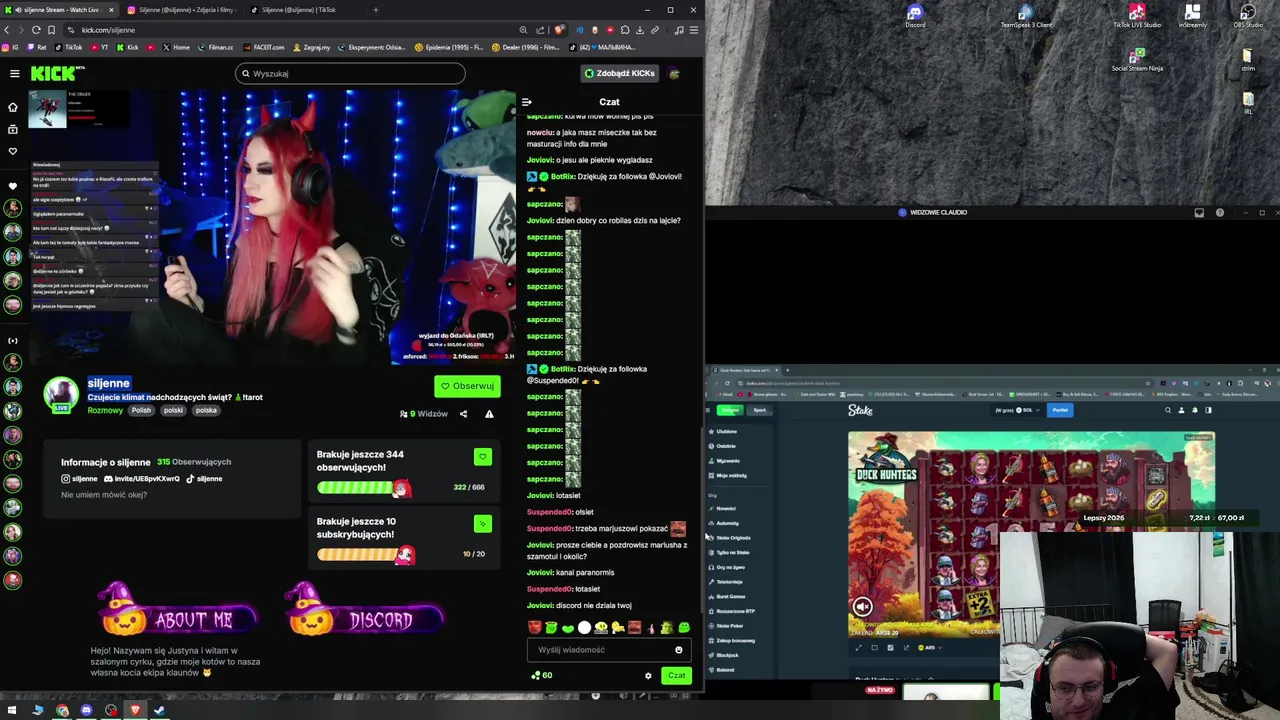Click the Windows Start button
Screen dimensions: 1280x720
pos(12,711)
